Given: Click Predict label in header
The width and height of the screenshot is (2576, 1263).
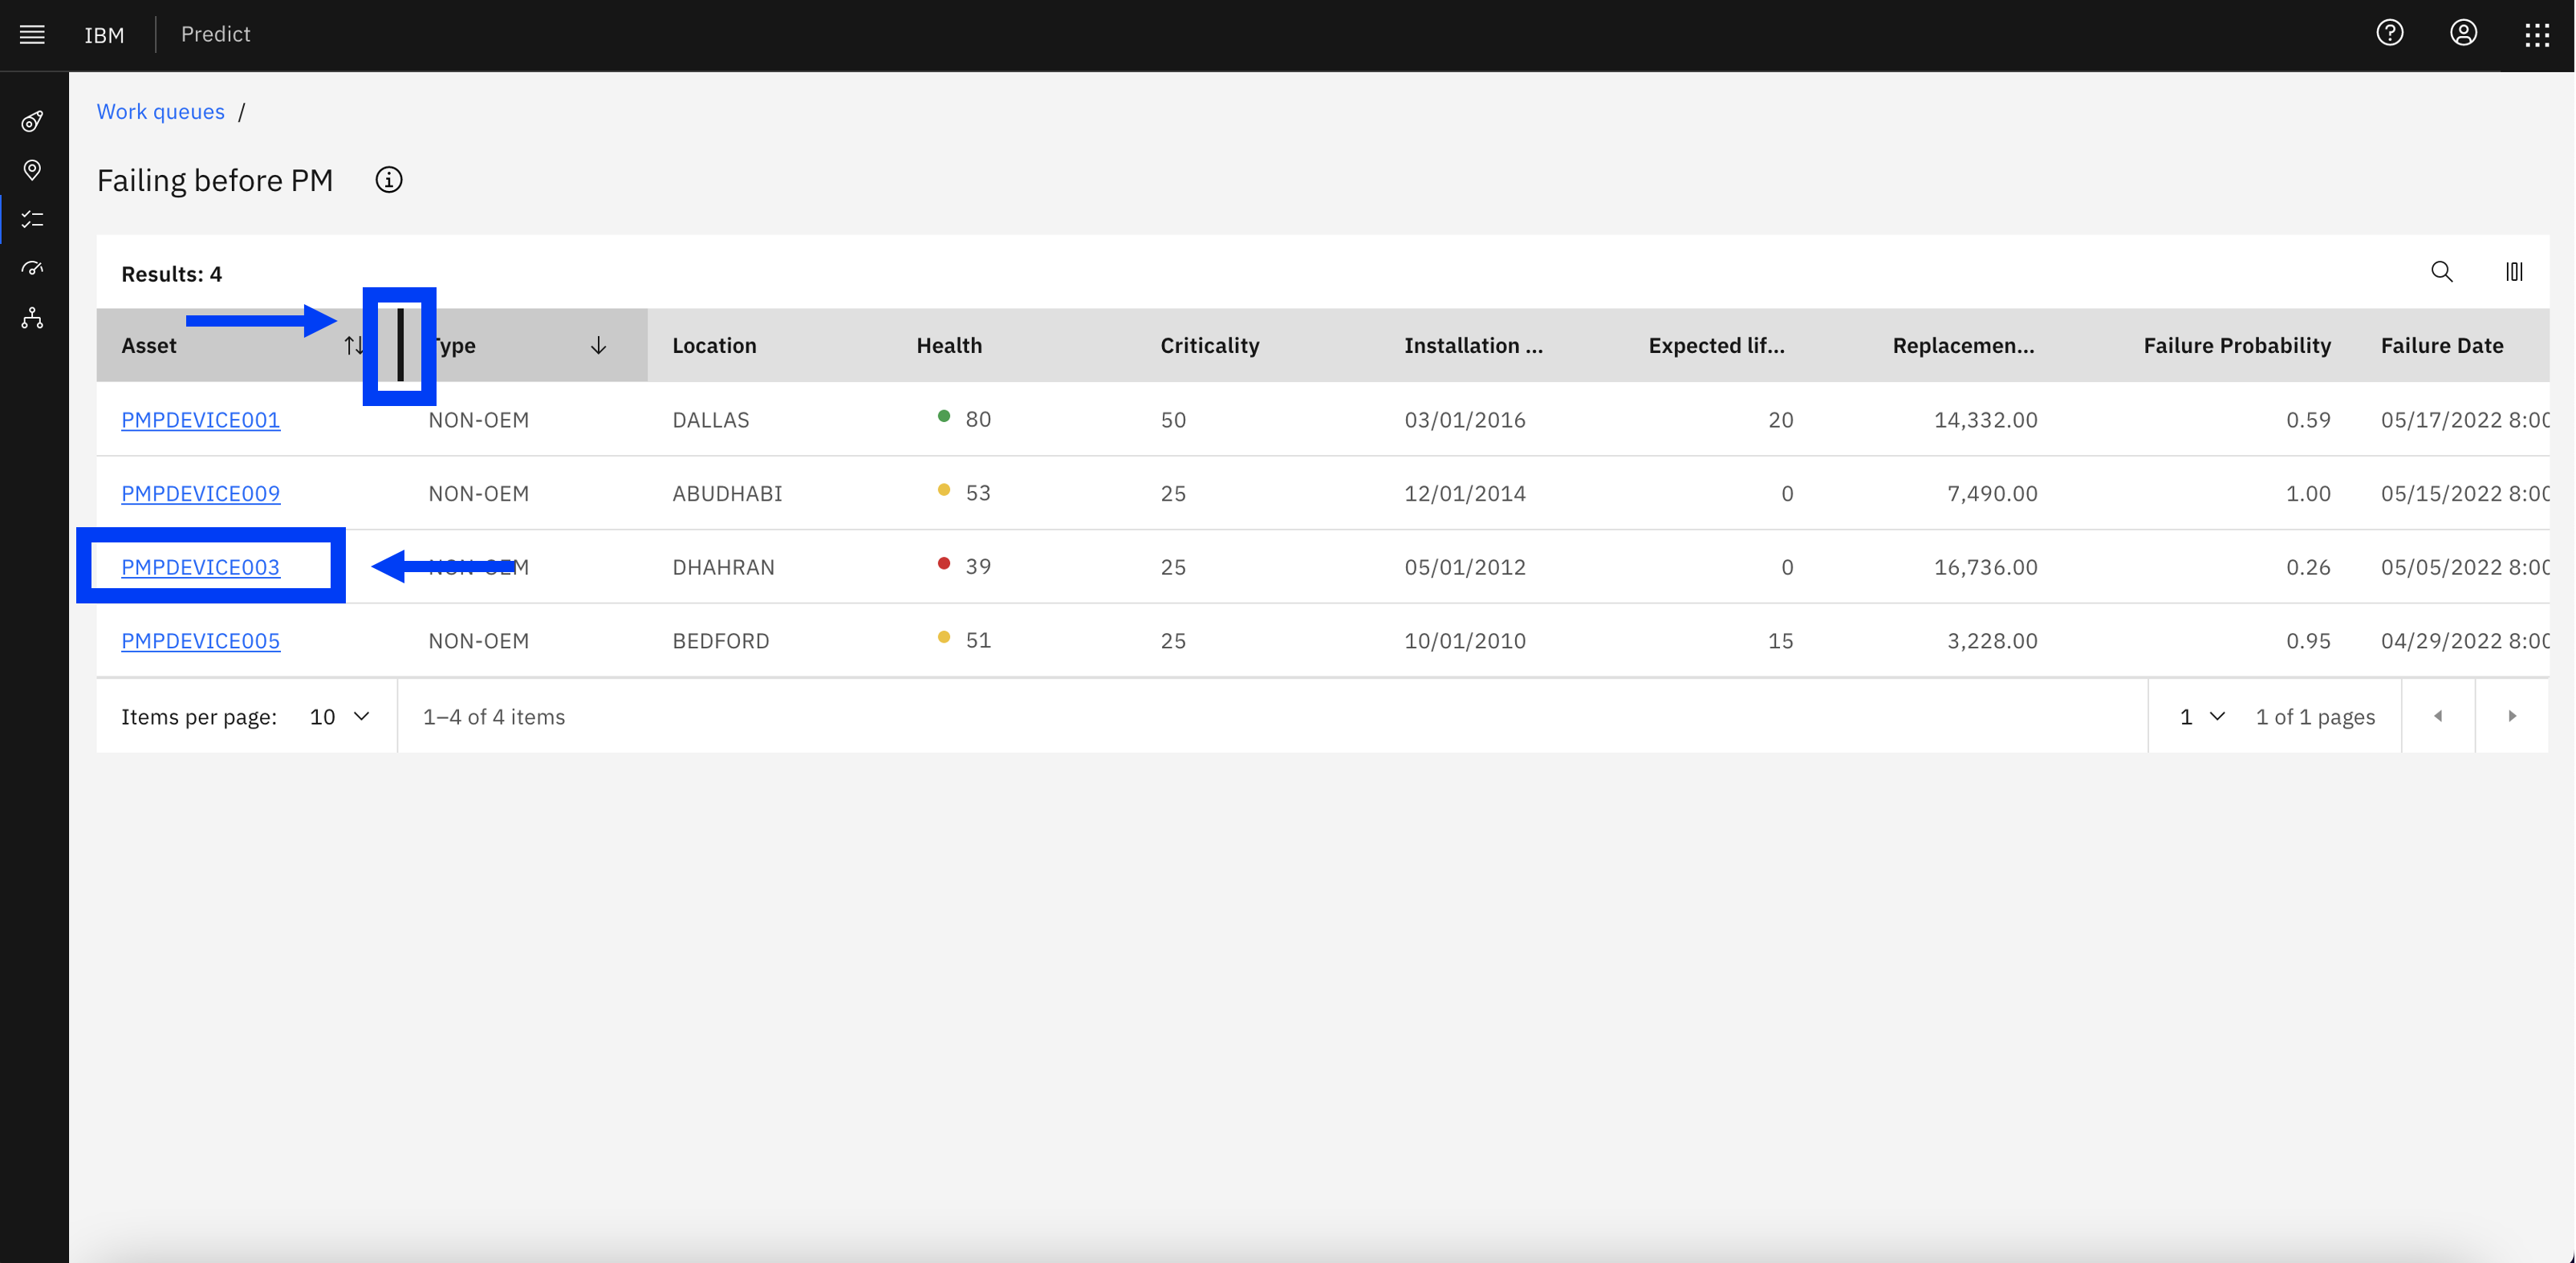Looking at the screenshot, I should pos(215,34).
